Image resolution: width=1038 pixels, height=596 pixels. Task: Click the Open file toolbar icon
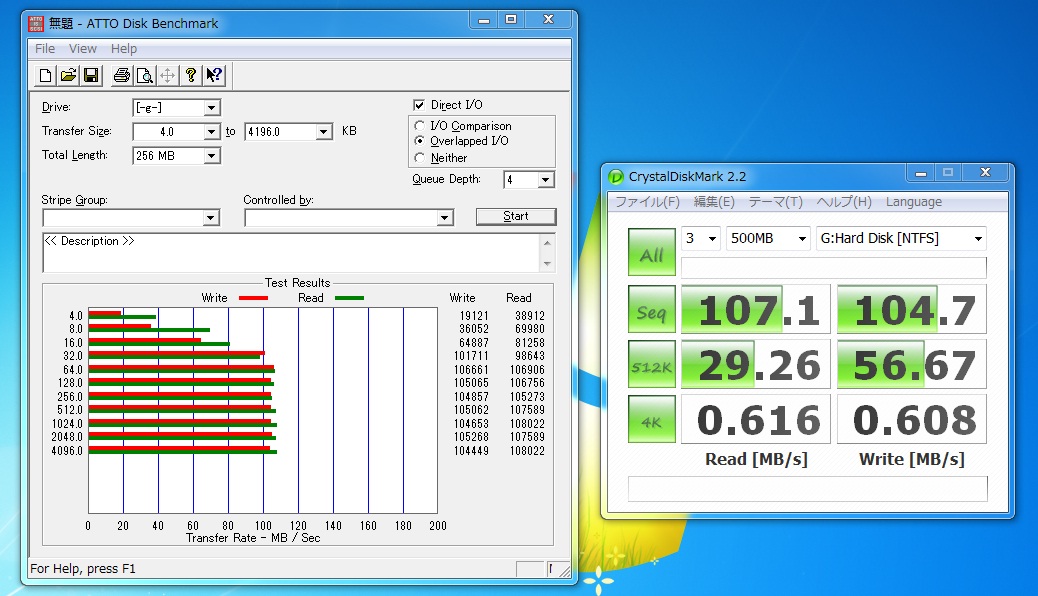(68, 75)
